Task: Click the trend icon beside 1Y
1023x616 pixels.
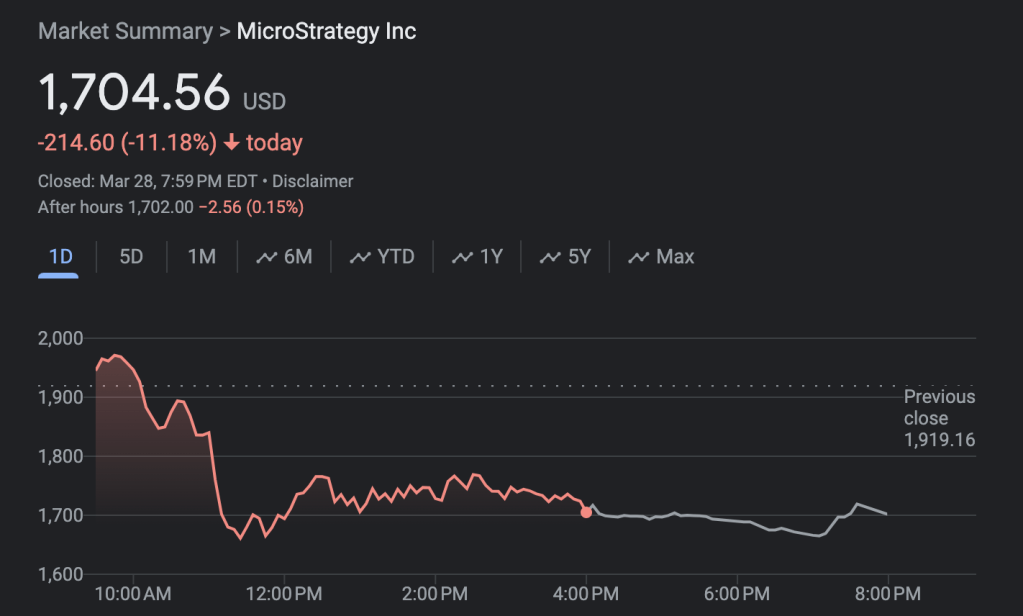Action: (x=462, y=258)
